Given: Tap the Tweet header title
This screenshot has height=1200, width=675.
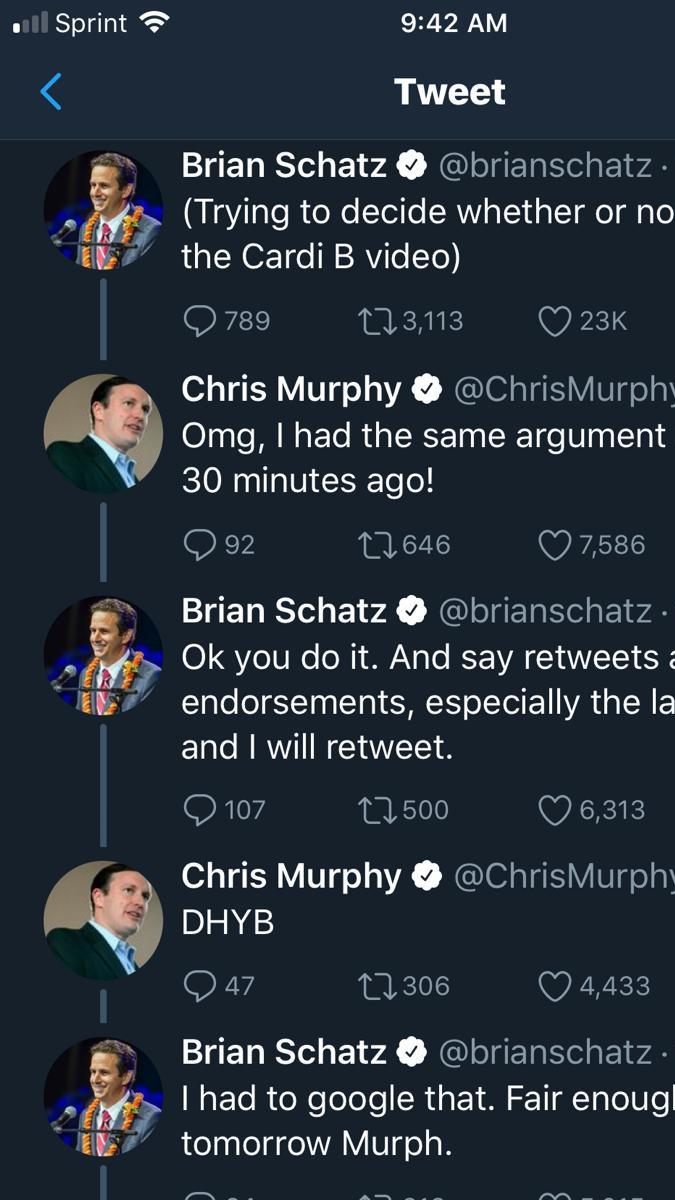Looking at the screenshot, I should (450, 92).
